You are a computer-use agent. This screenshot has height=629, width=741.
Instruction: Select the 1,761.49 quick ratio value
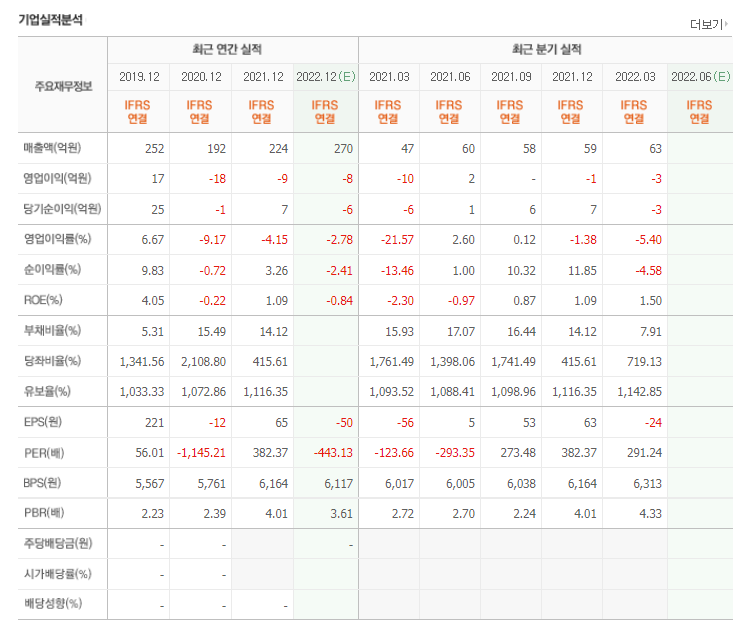tap(391, 362)
